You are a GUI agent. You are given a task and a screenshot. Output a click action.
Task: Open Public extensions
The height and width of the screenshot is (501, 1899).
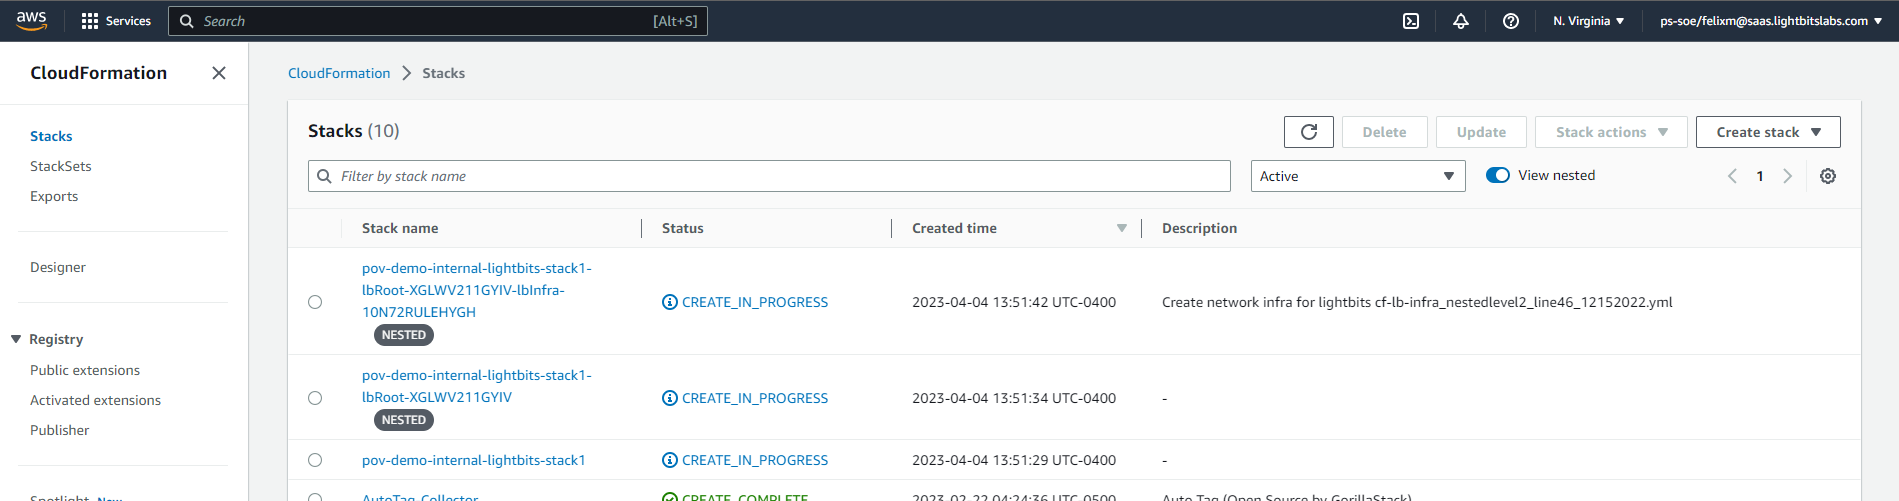[85, 370]
